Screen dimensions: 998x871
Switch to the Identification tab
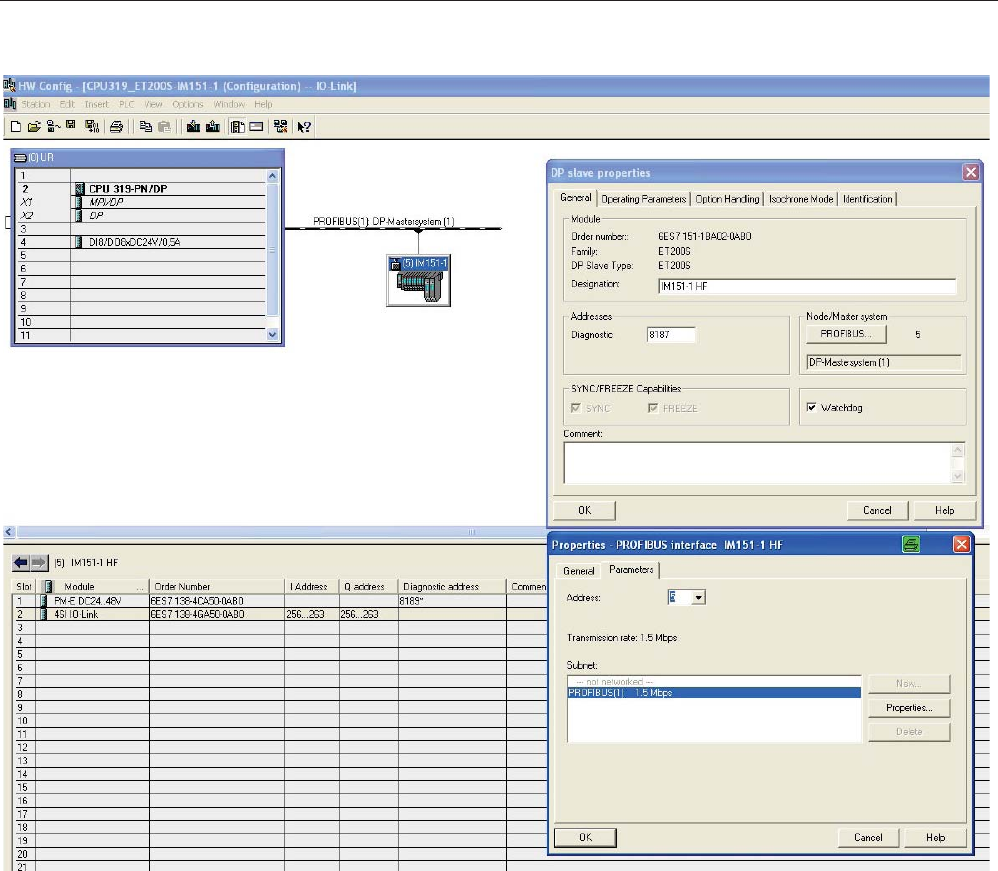[868, 199]
